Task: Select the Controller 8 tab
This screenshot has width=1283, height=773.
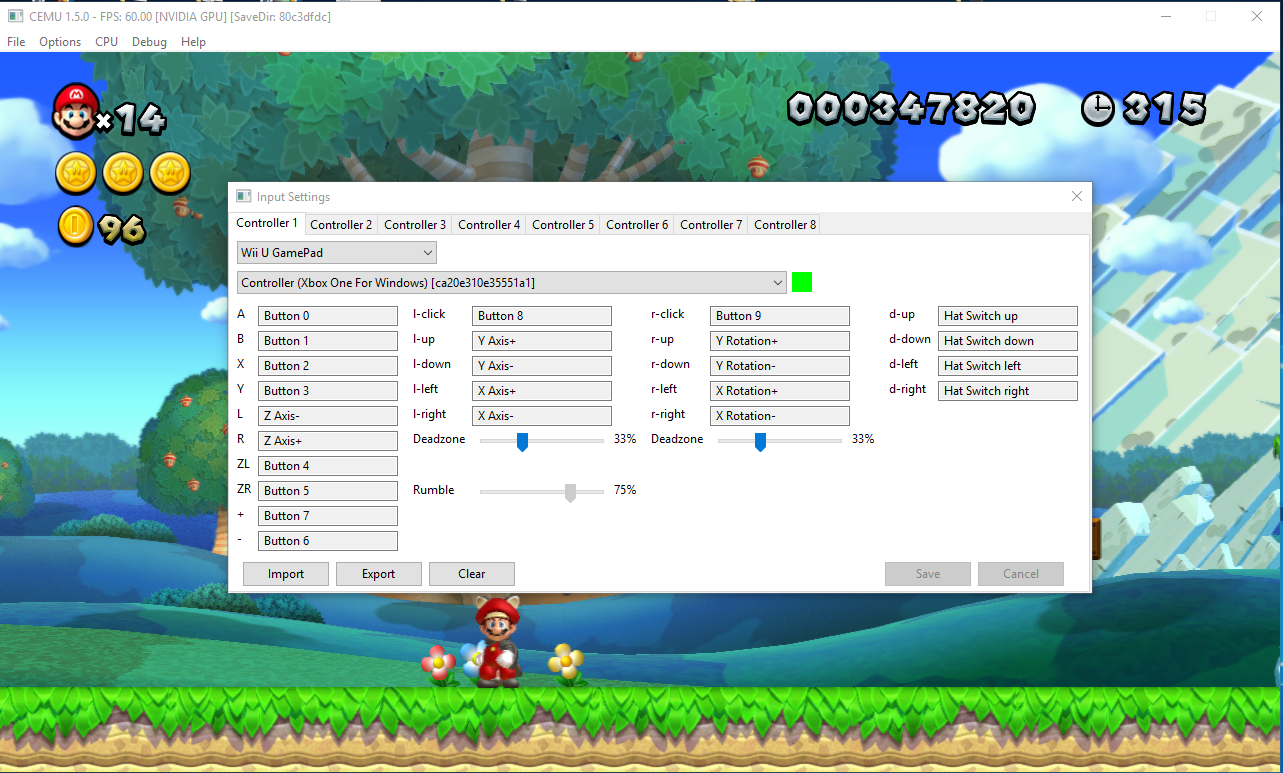Action: [785, 225]
